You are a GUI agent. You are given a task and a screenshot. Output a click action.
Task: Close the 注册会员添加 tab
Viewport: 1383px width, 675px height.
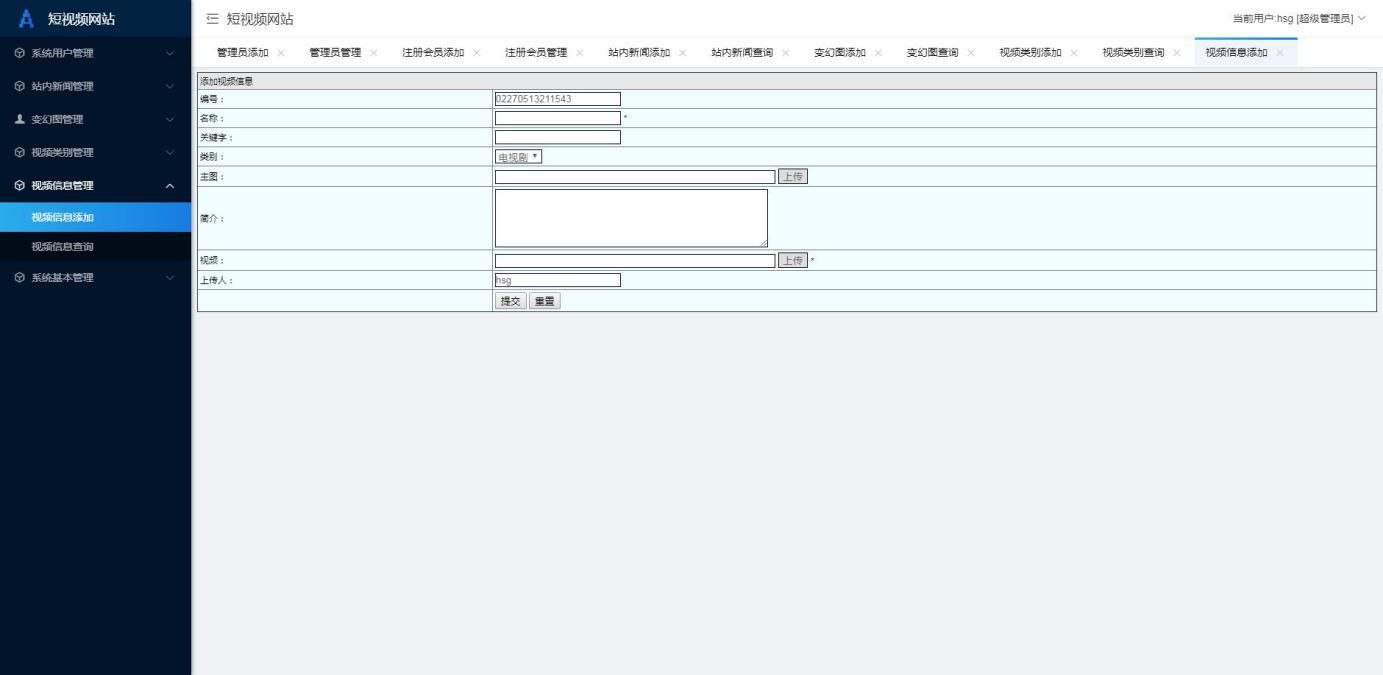point(477,53)
